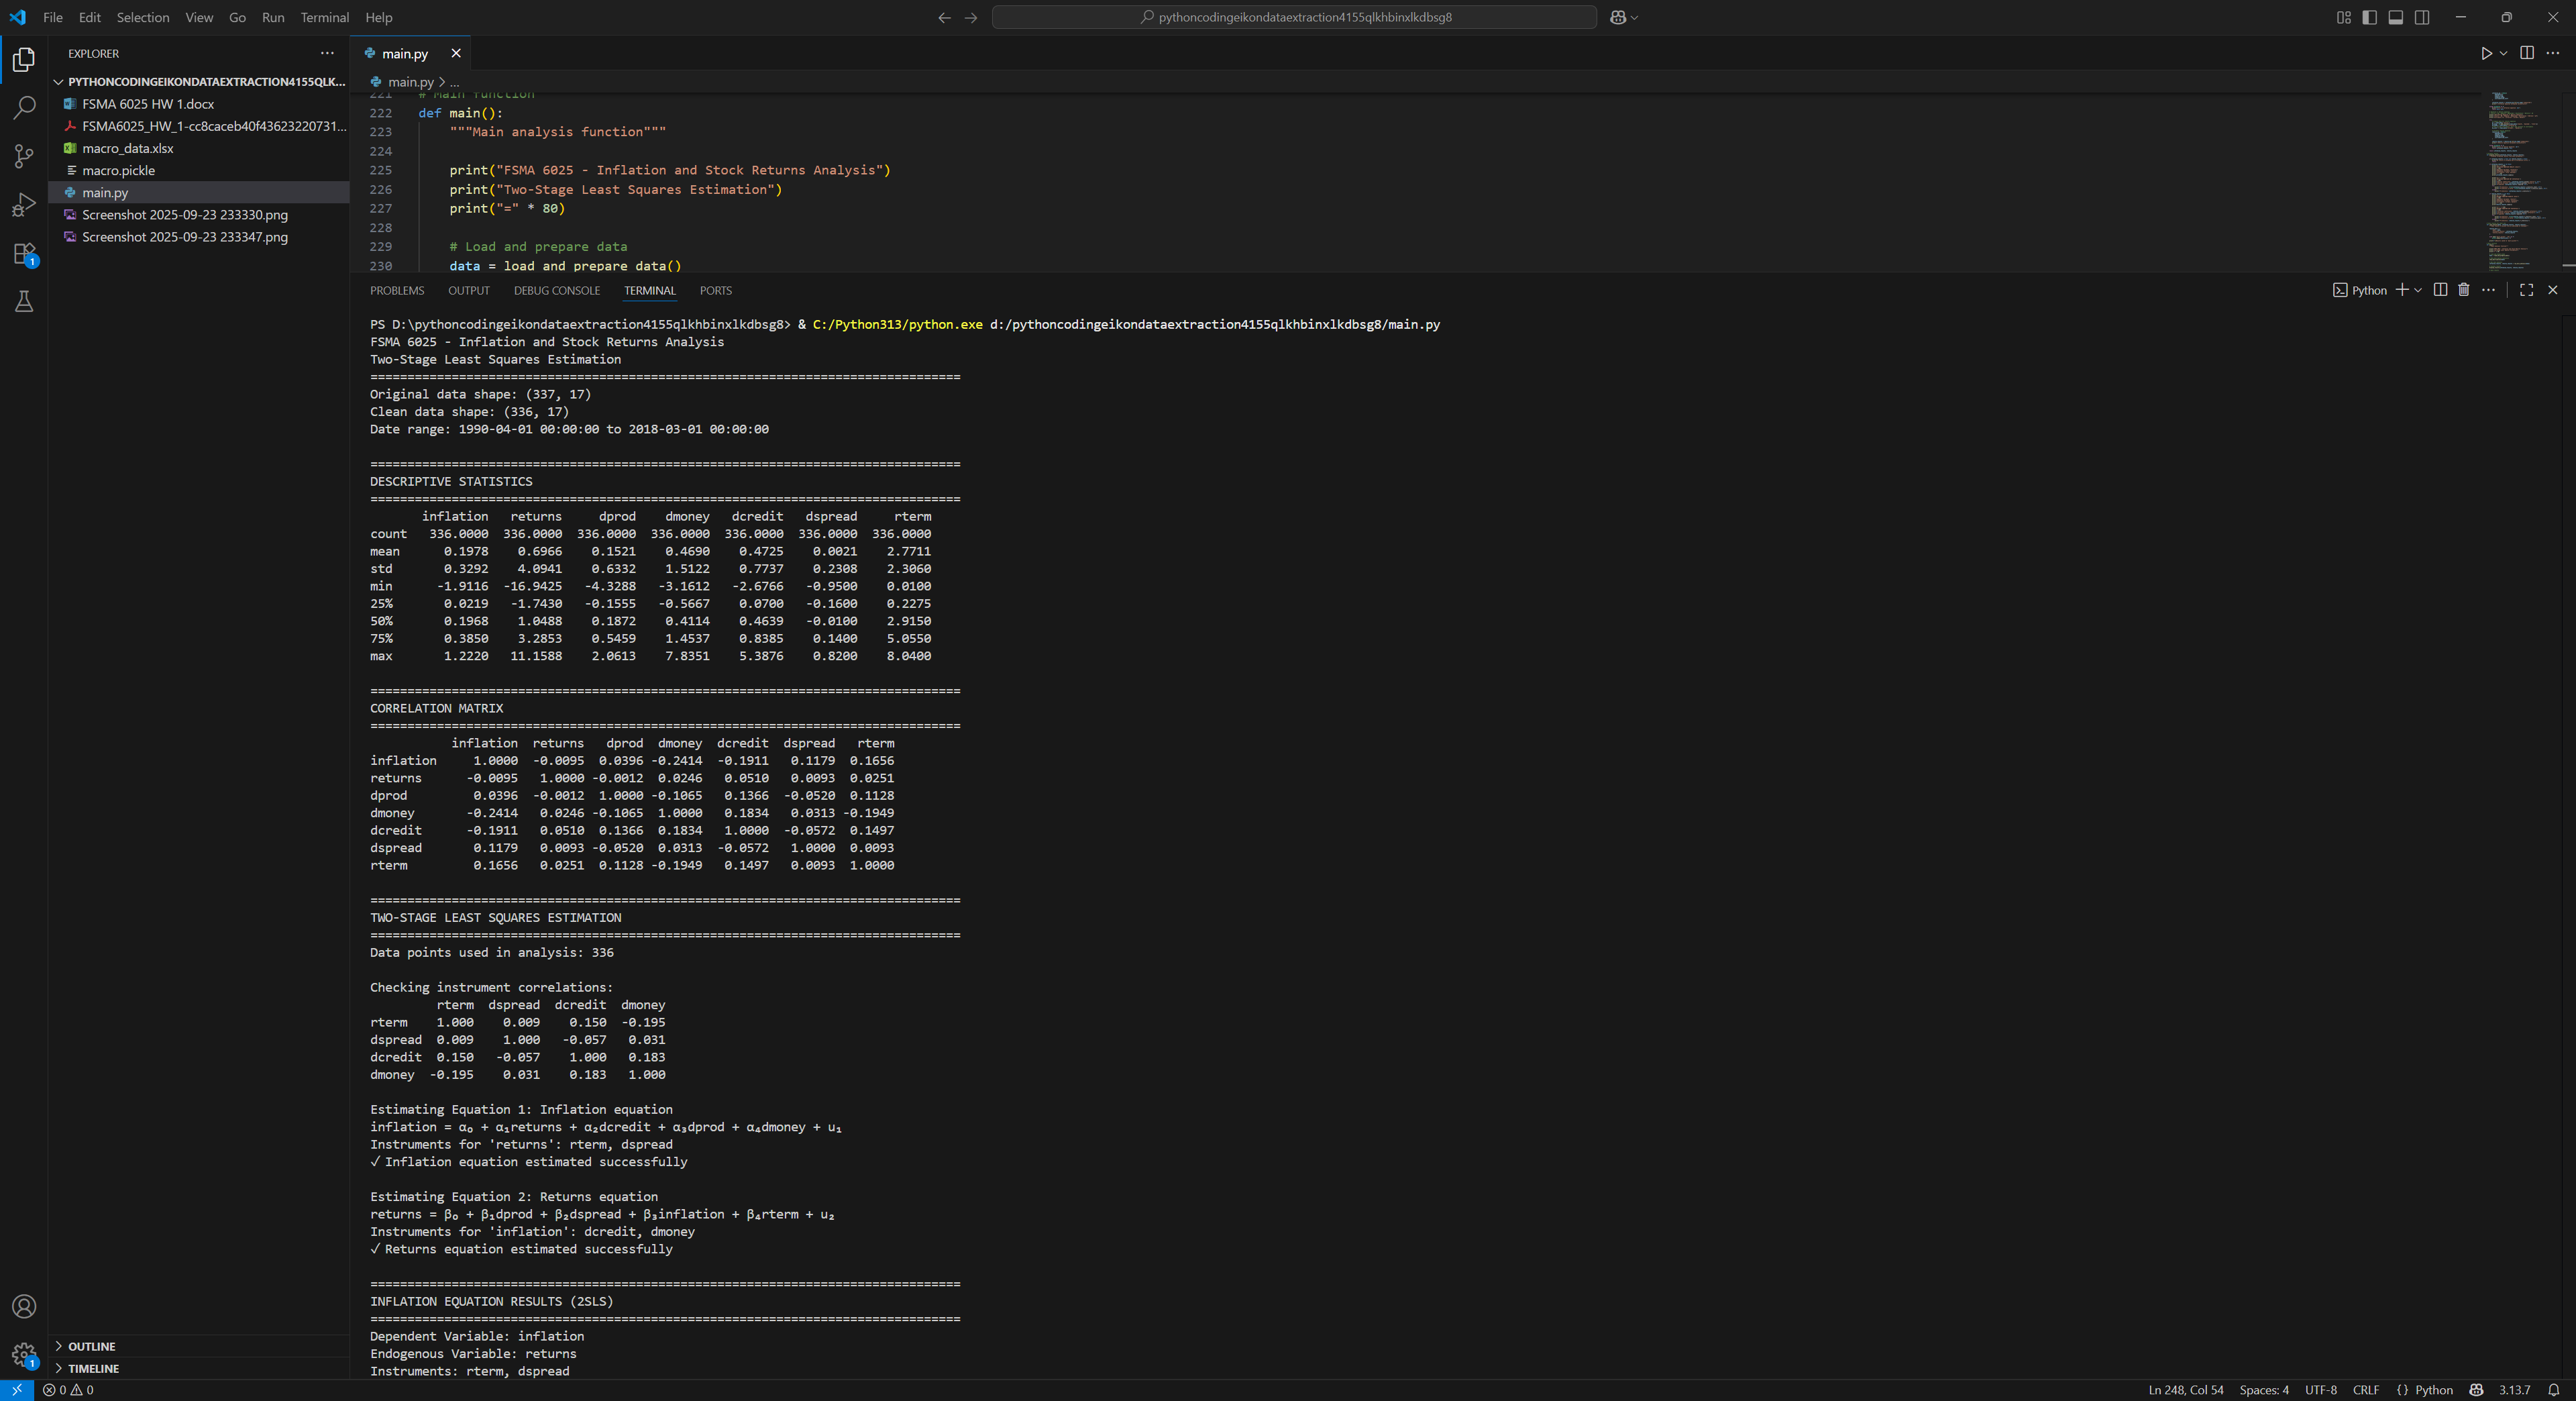2576x1401 pixels.
Task: Collapse the project root folder
Action: (x=200, y=81)
